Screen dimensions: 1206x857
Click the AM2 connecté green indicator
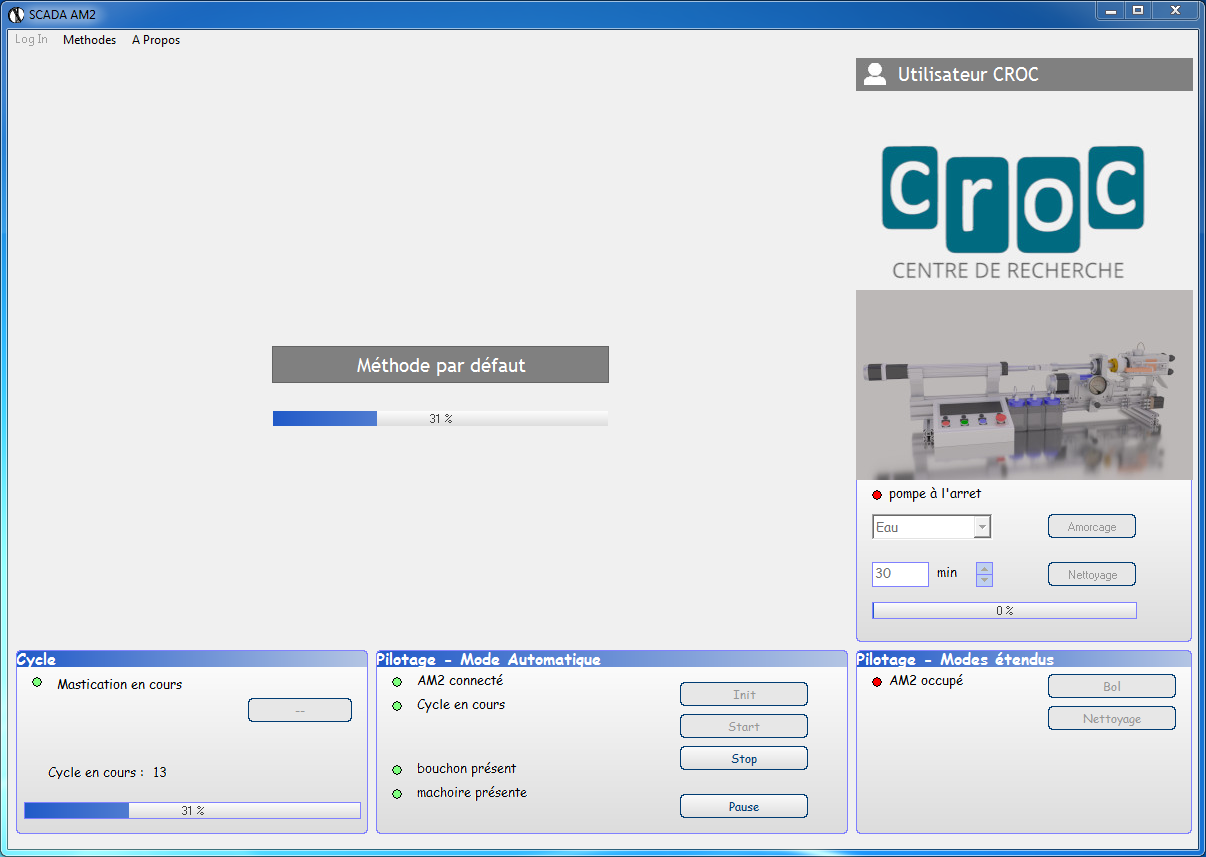point(397,682)
